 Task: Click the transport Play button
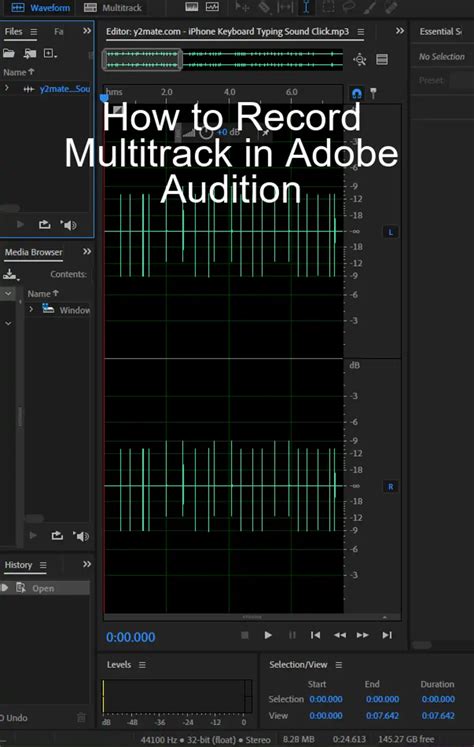(268, 635)
